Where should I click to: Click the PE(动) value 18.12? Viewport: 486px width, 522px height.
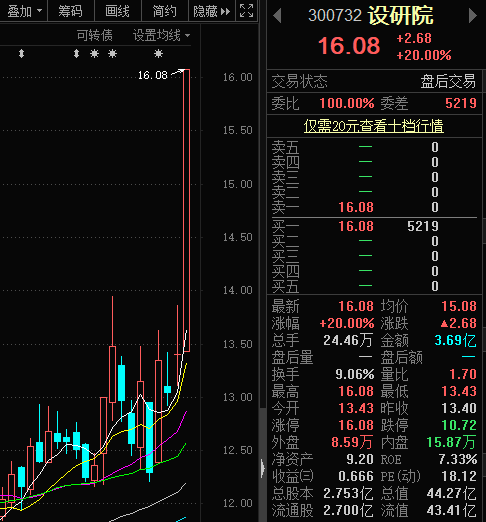click(459, 476)
